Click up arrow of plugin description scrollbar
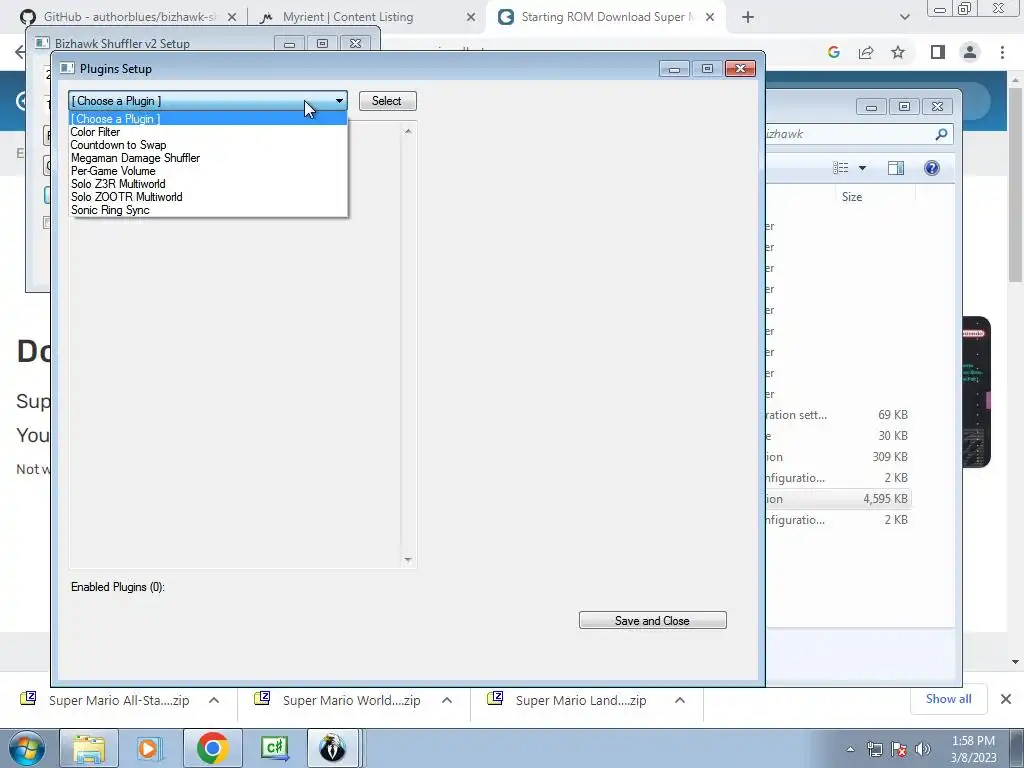 tap(408, 131)
